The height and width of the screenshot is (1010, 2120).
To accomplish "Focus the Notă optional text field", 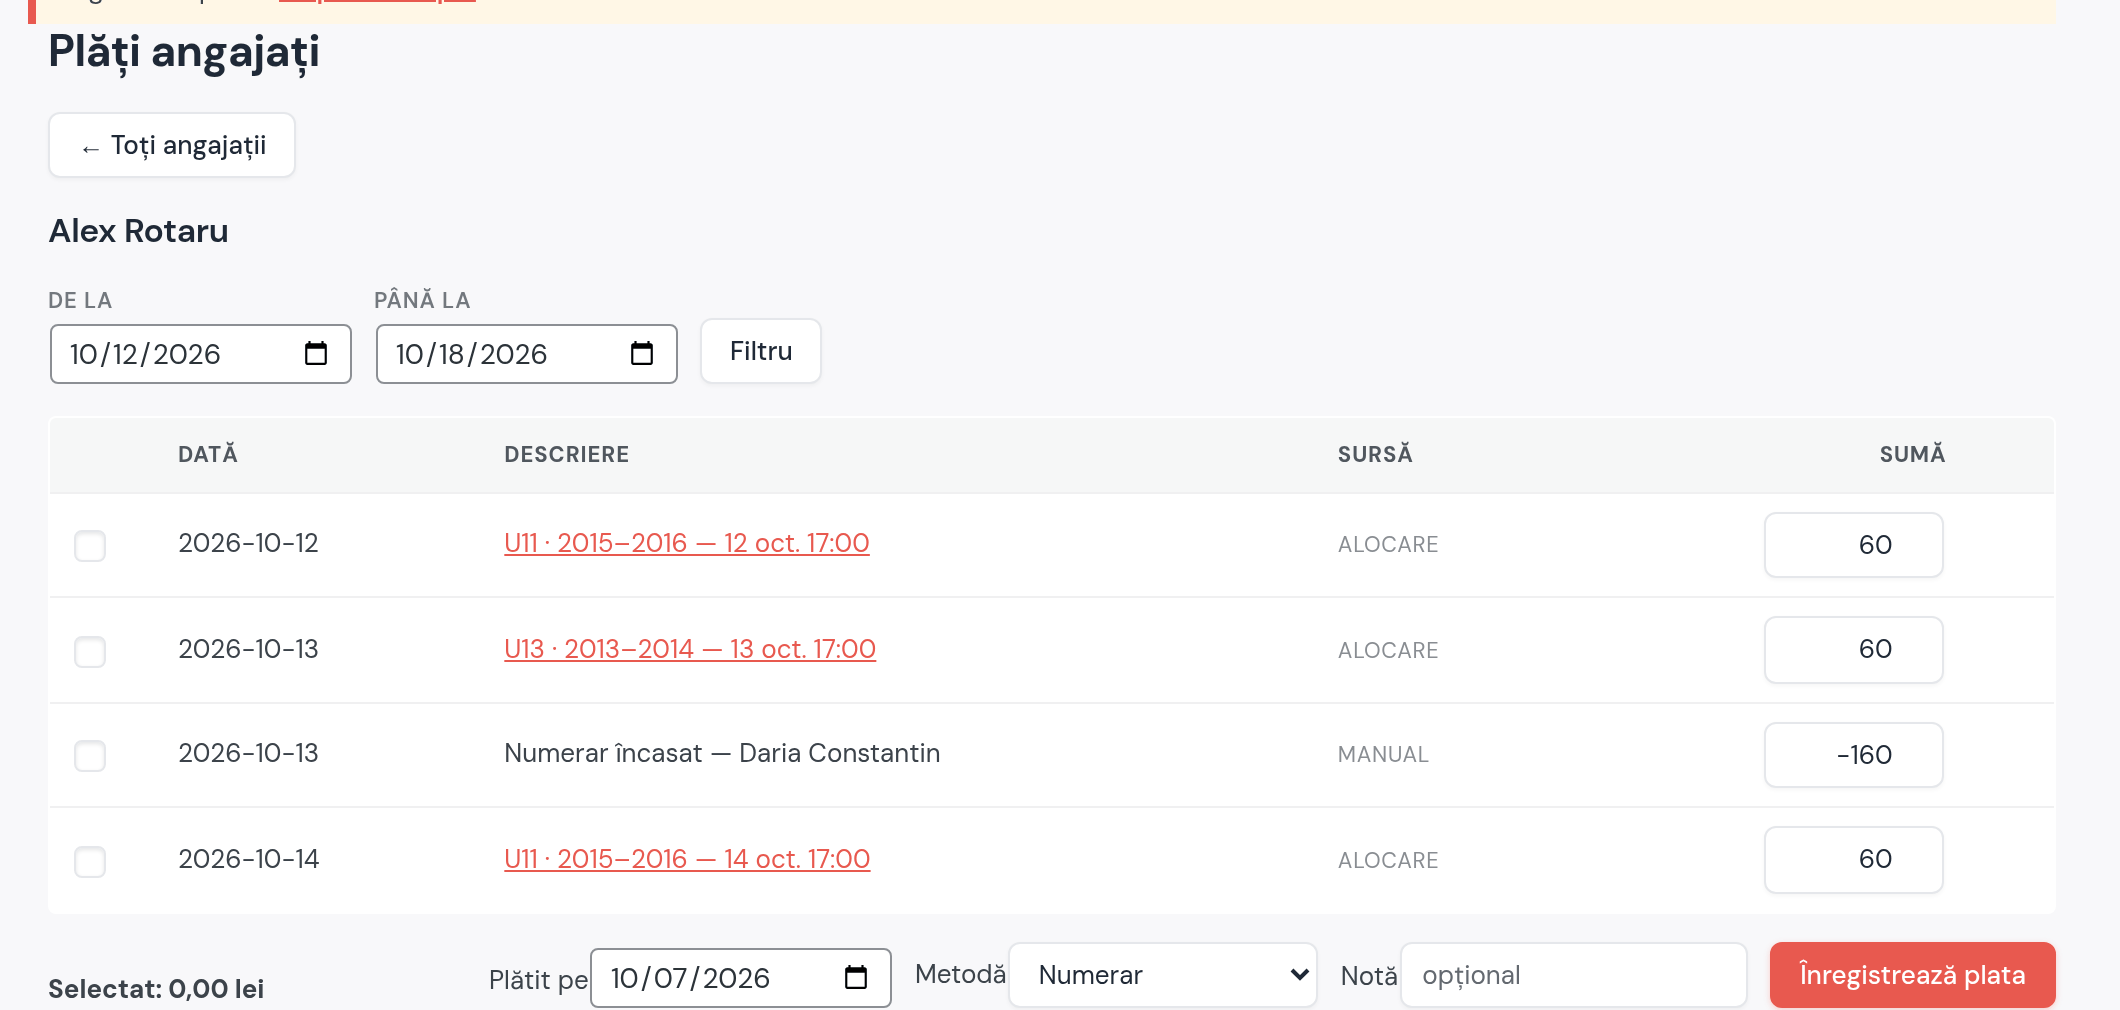I will pyautogui.click(x=1574, y=975).
